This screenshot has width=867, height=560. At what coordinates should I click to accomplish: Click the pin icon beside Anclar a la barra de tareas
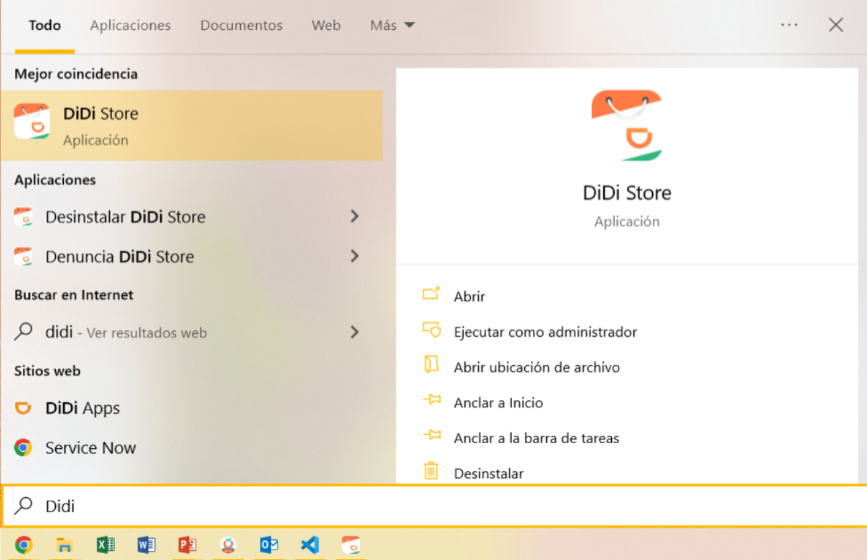432,435
